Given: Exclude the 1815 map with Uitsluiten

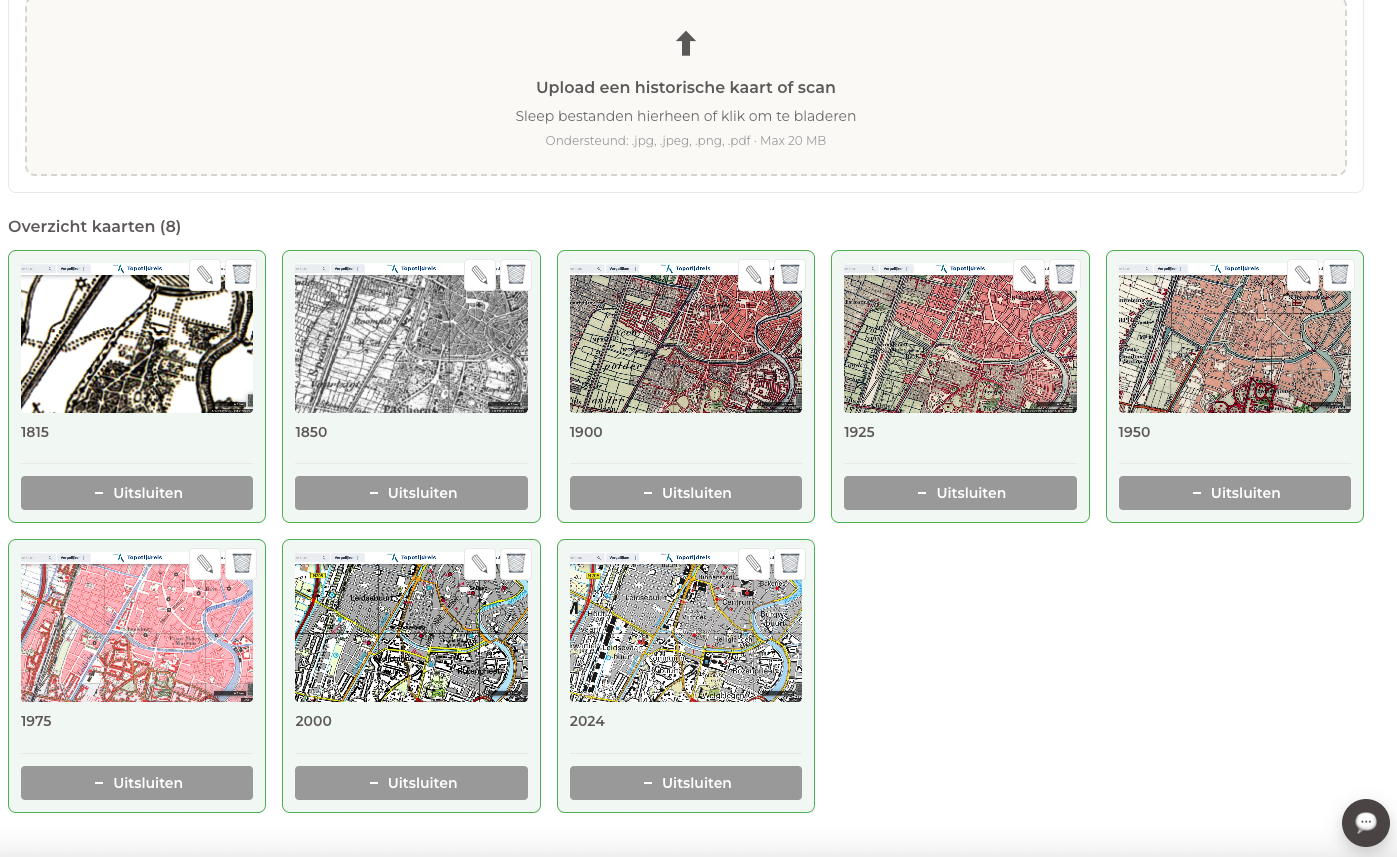Looking at the screenshot, I should click(x=137, y=493).
